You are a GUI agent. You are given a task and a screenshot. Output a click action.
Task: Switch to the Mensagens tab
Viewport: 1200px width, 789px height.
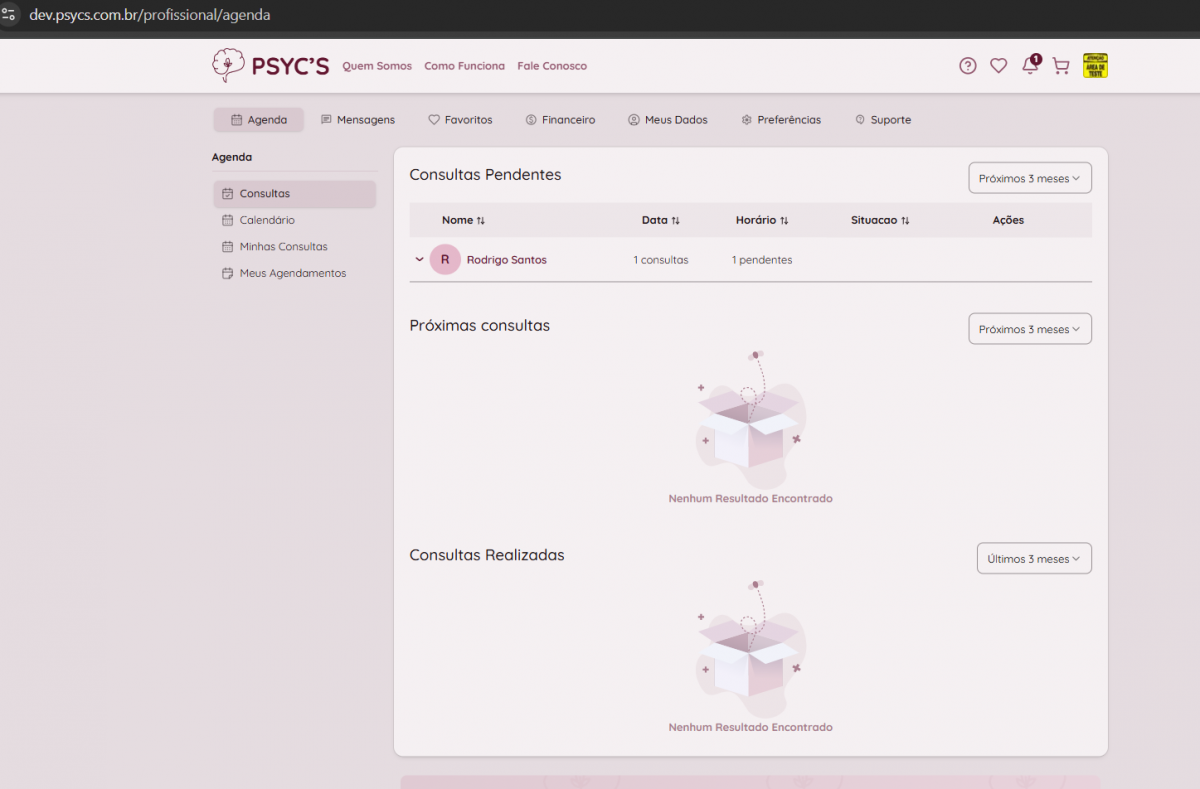click(x=358, y=120)
